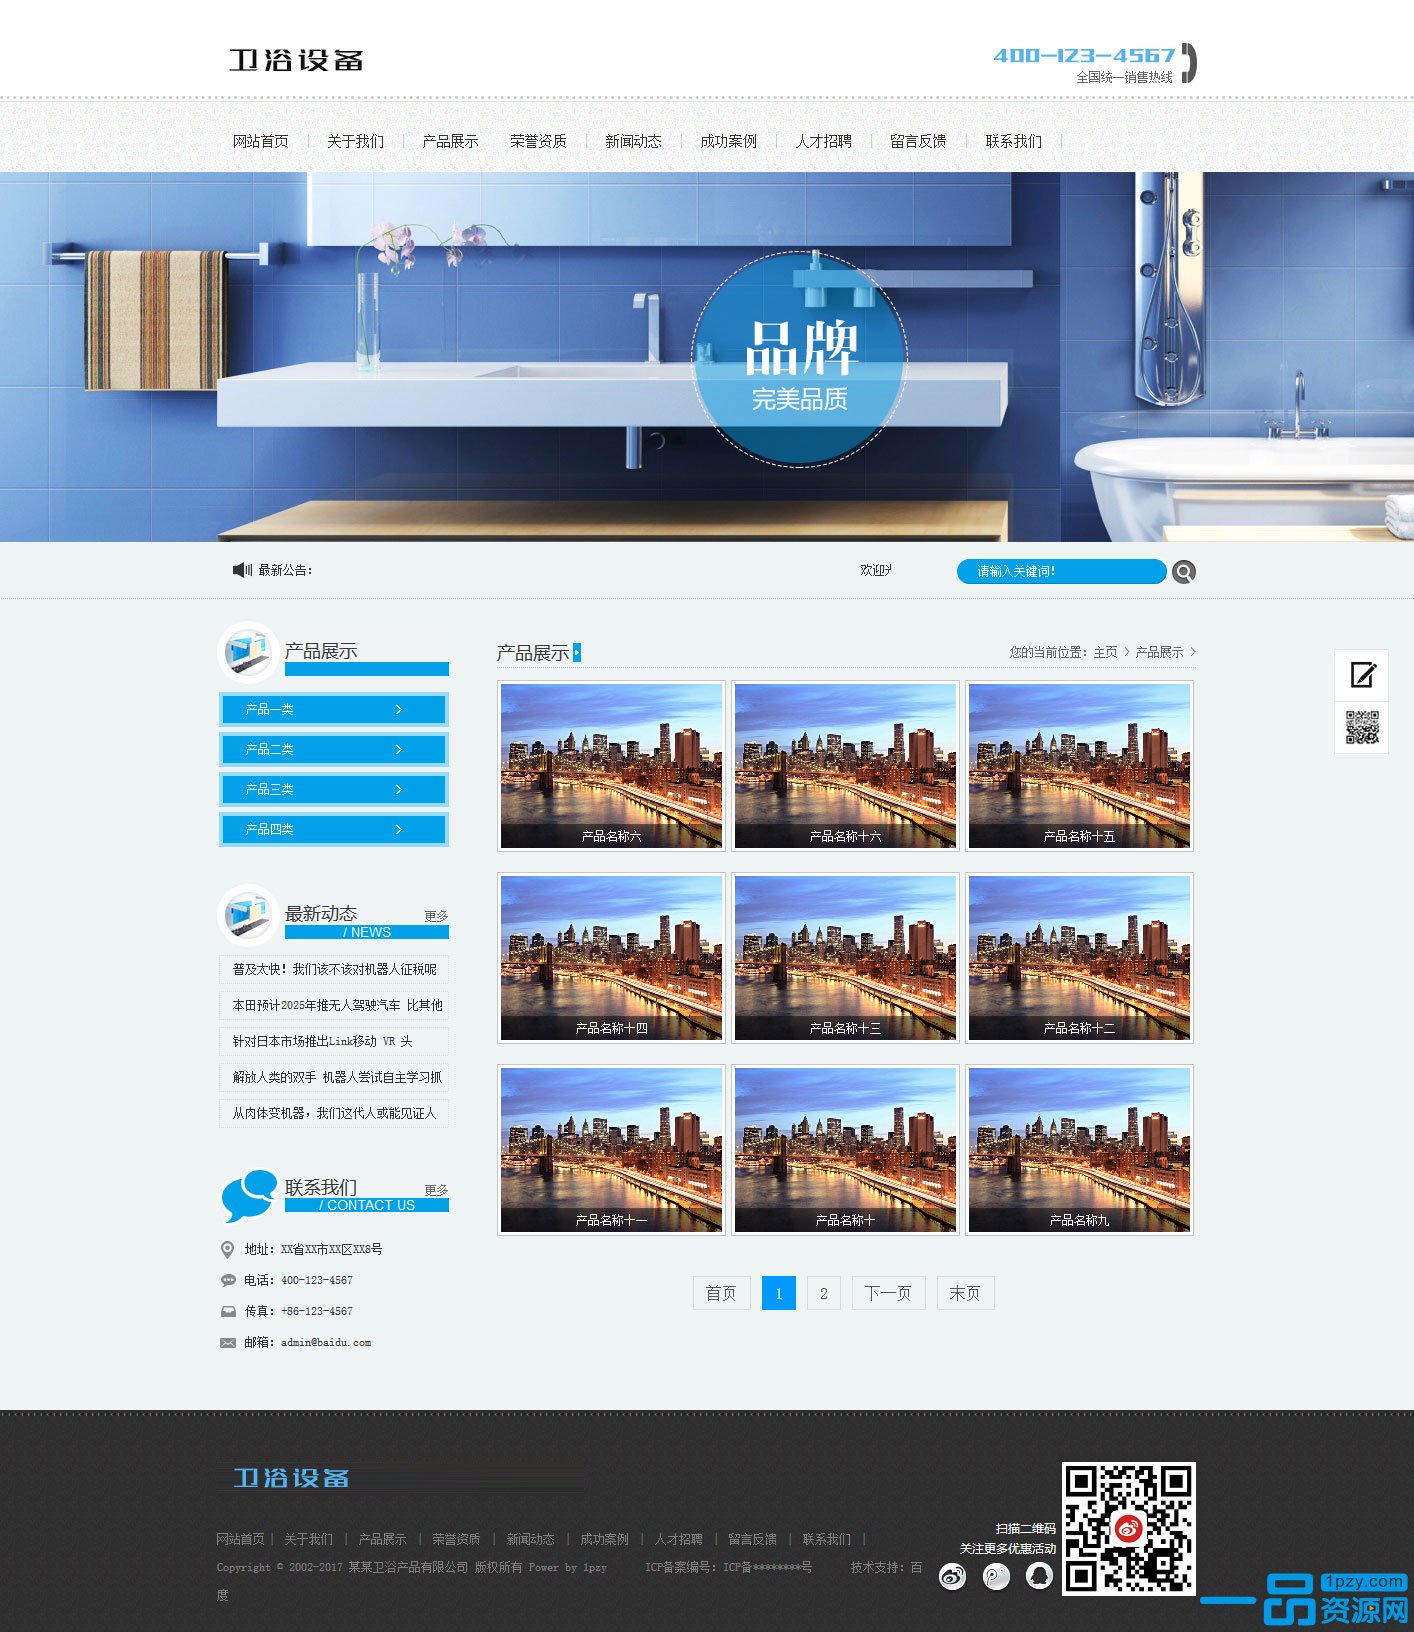Open product thumbnail 产品名称十二
The height and width of the screenshot is (1632, 1414).
[x=1079, y=958]
